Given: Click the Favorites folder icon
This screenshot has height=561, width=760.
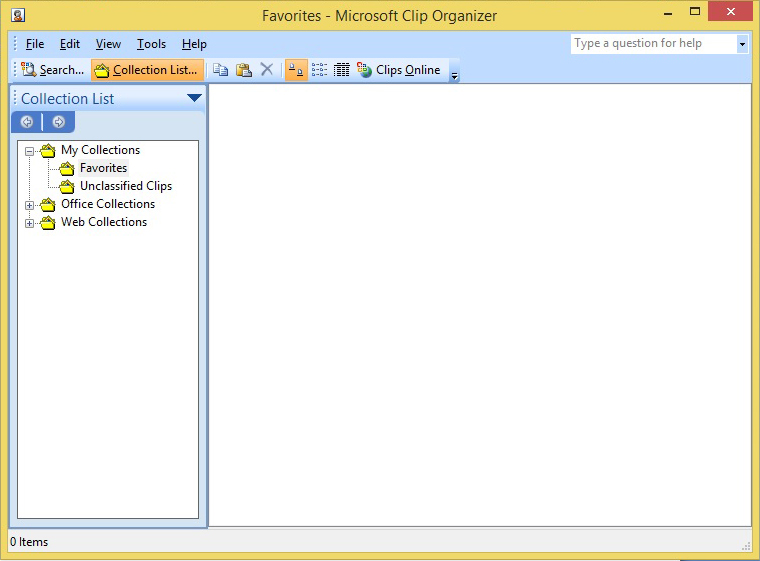Looking at the screenshot, I should (x=67, y=168).
